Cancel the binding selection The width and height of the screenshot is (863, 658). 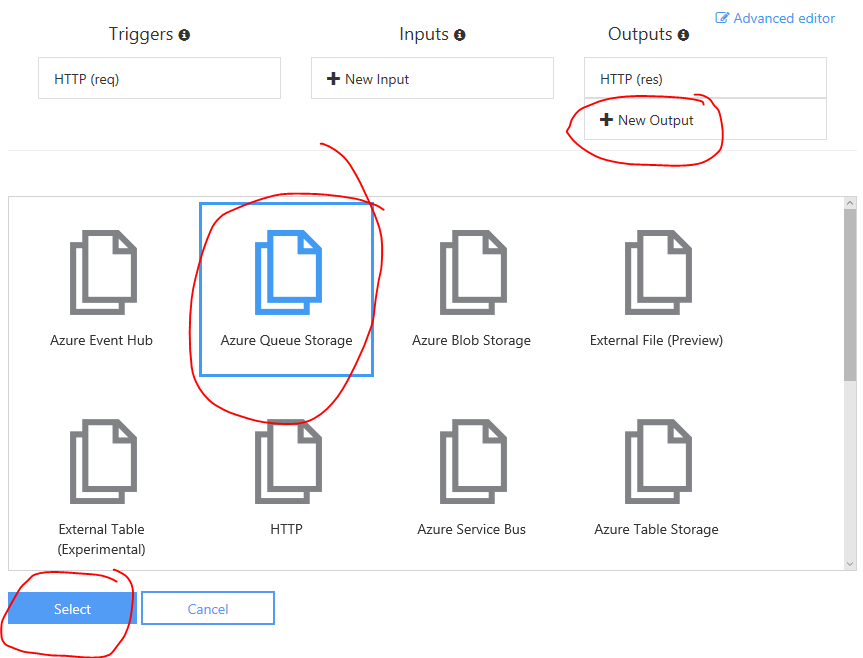coord(208,608)
